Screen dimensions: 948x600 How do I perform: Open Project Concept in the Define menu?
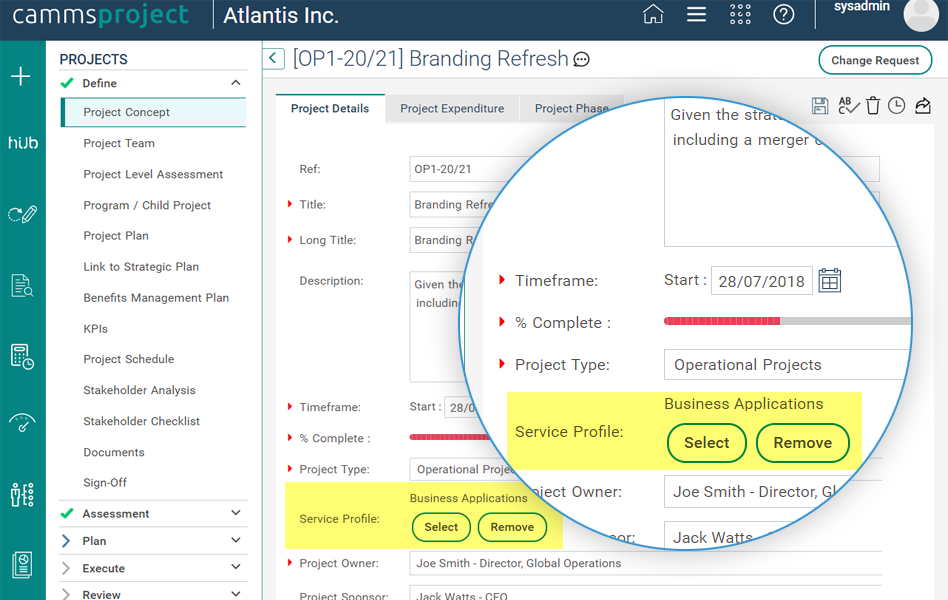[x=154, y=112]
